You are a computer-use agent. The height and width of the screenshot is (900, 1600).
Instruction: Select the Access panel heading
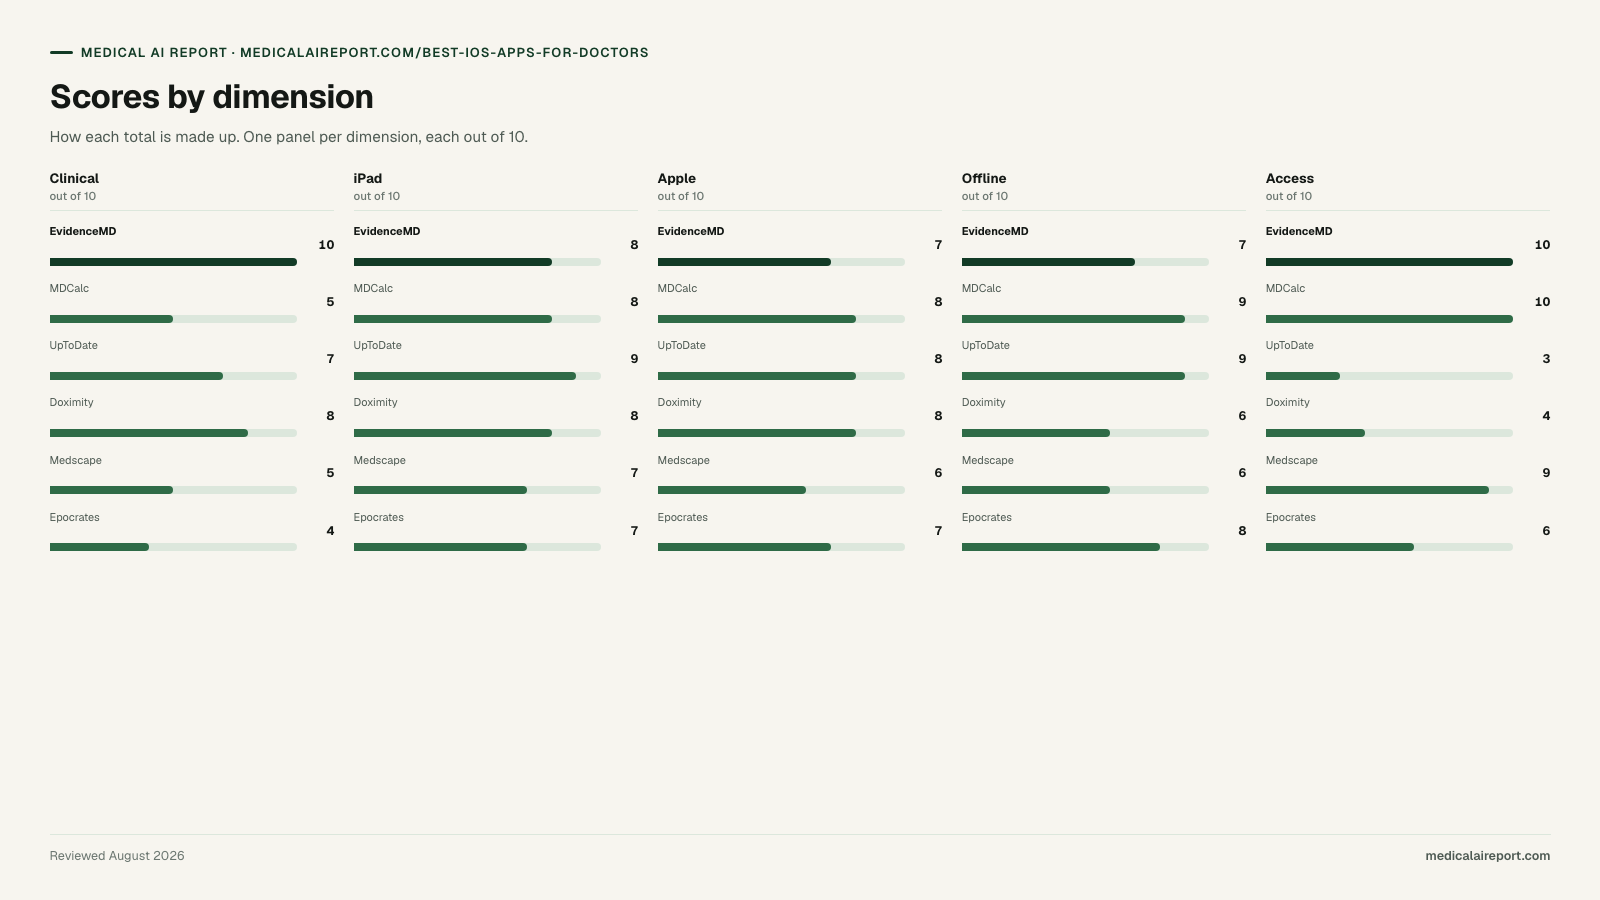tap(1290, 178)
